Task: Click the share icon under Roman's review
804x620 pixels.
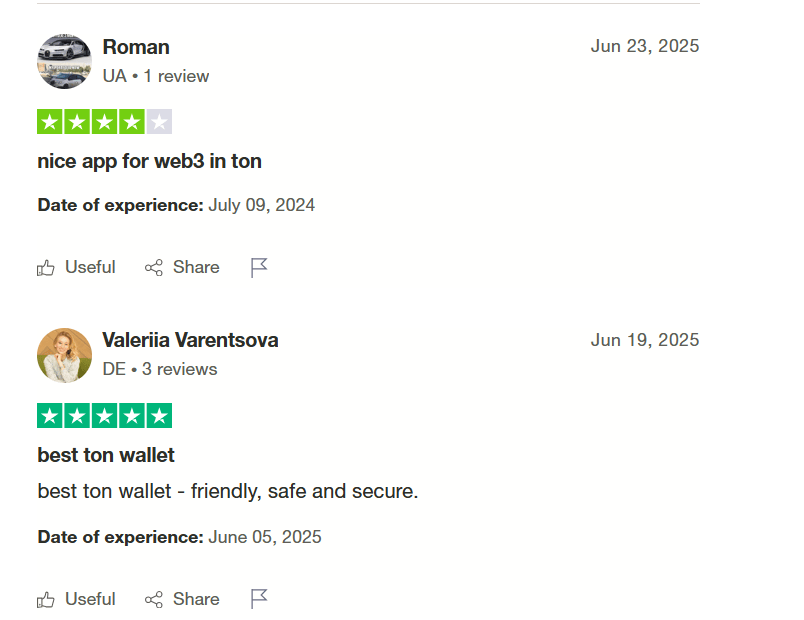Action: coord(153,268)
